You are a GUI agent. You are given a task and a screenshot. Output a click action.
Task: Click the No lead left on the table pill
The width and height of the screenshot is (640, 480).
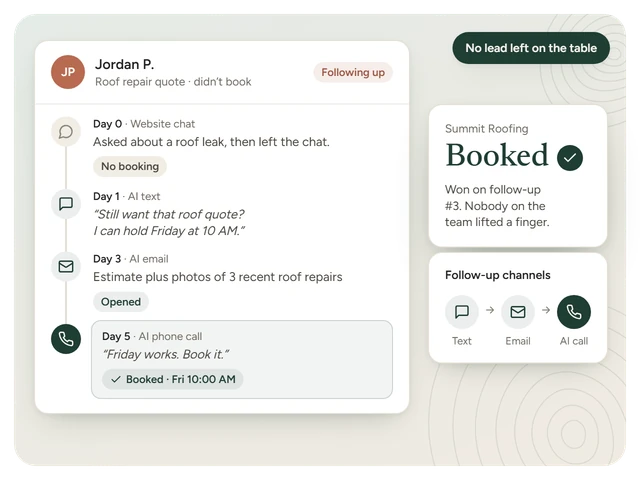tap(531, 48)
